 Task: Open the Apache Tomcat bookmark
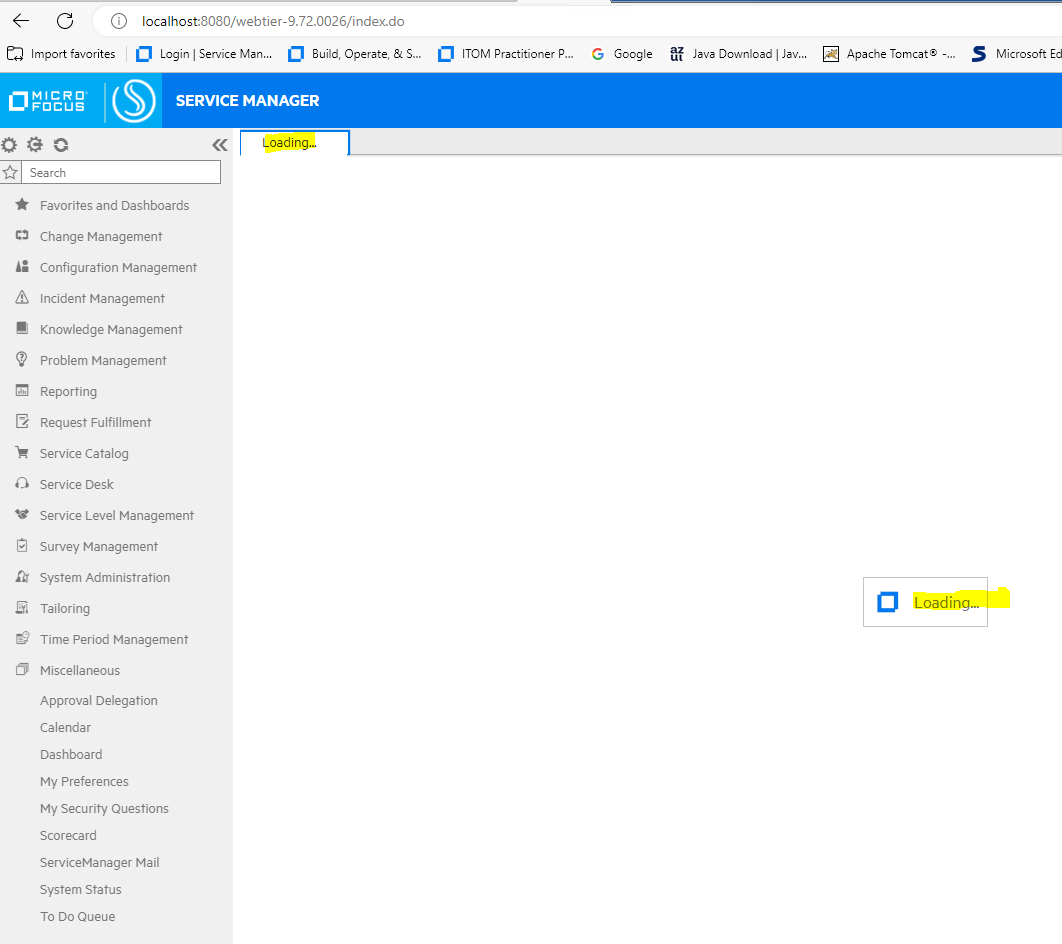[x=888, y=53]
